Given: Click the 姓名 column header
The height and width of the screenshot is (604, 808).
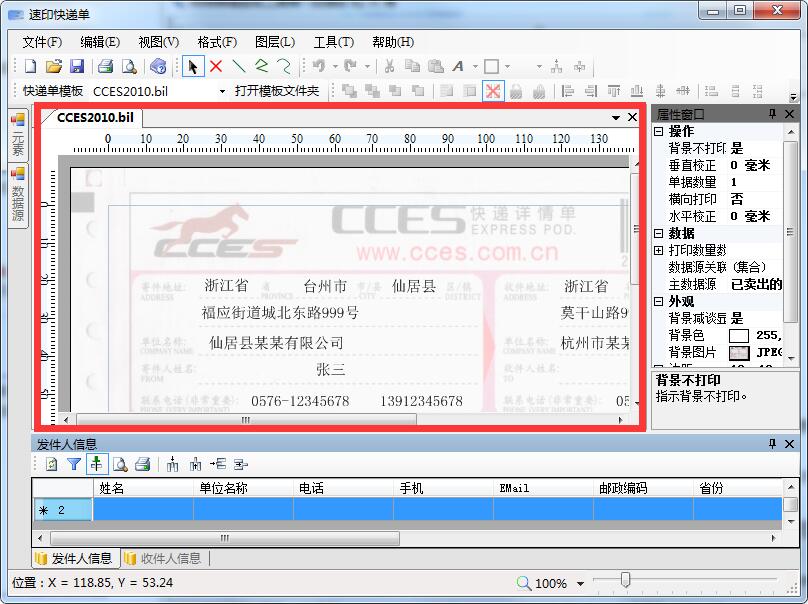Looking at the screenshot, I should (112, 488).
